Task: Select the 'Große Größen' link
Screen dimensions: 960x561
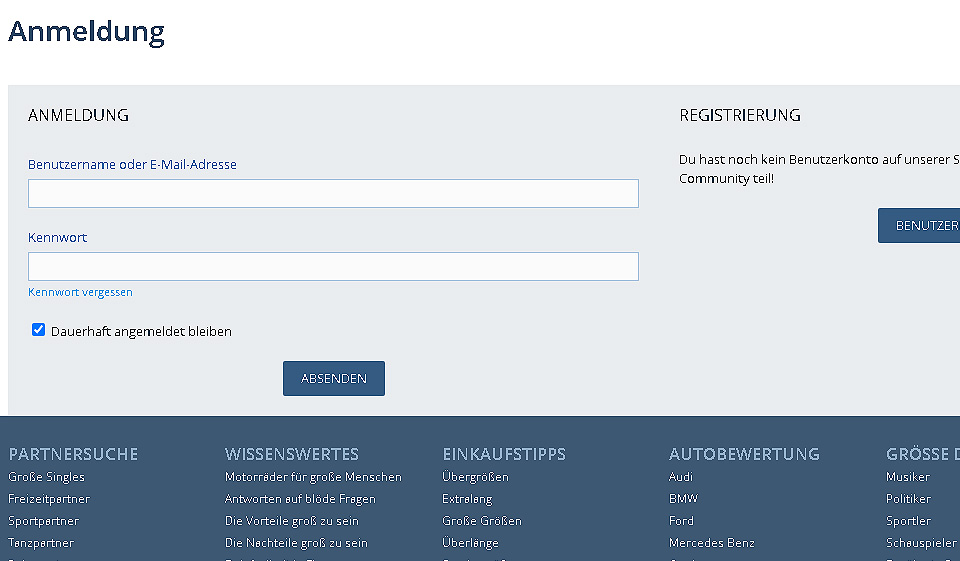Action: pyautogui.click(x=481, y=521)
